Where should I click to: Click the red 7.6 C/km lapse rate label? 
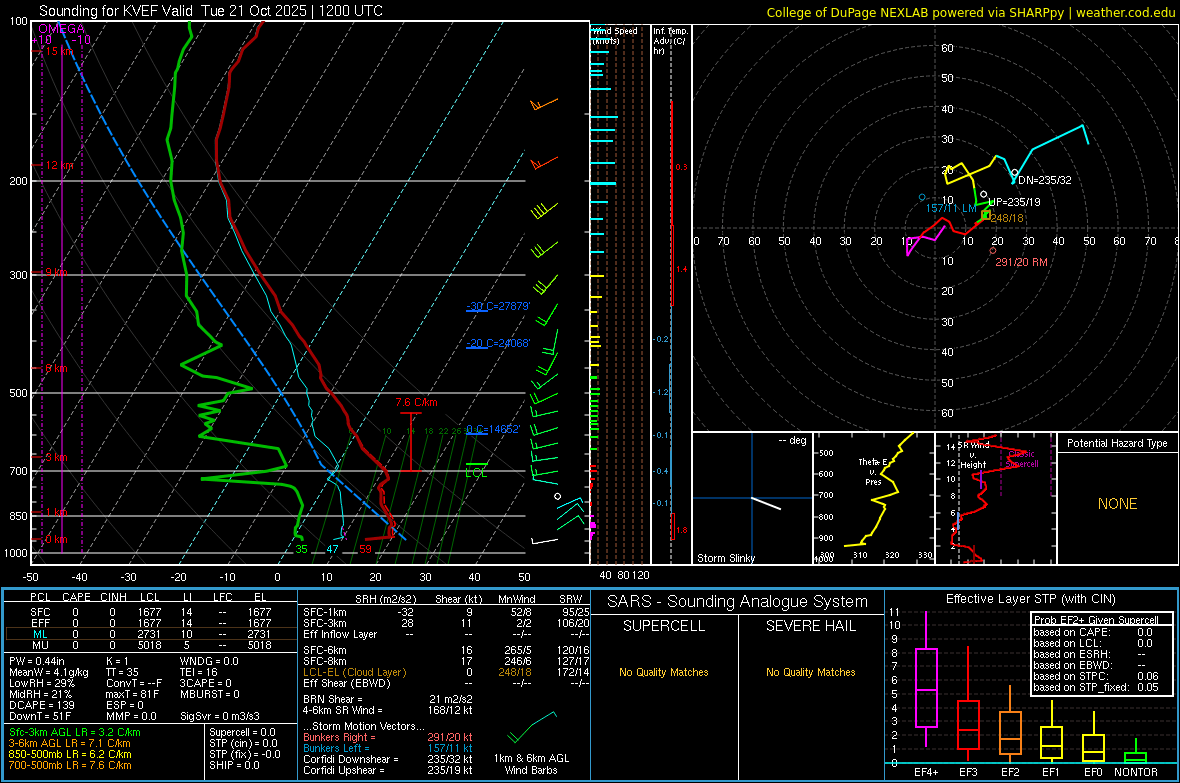point(416,402)
